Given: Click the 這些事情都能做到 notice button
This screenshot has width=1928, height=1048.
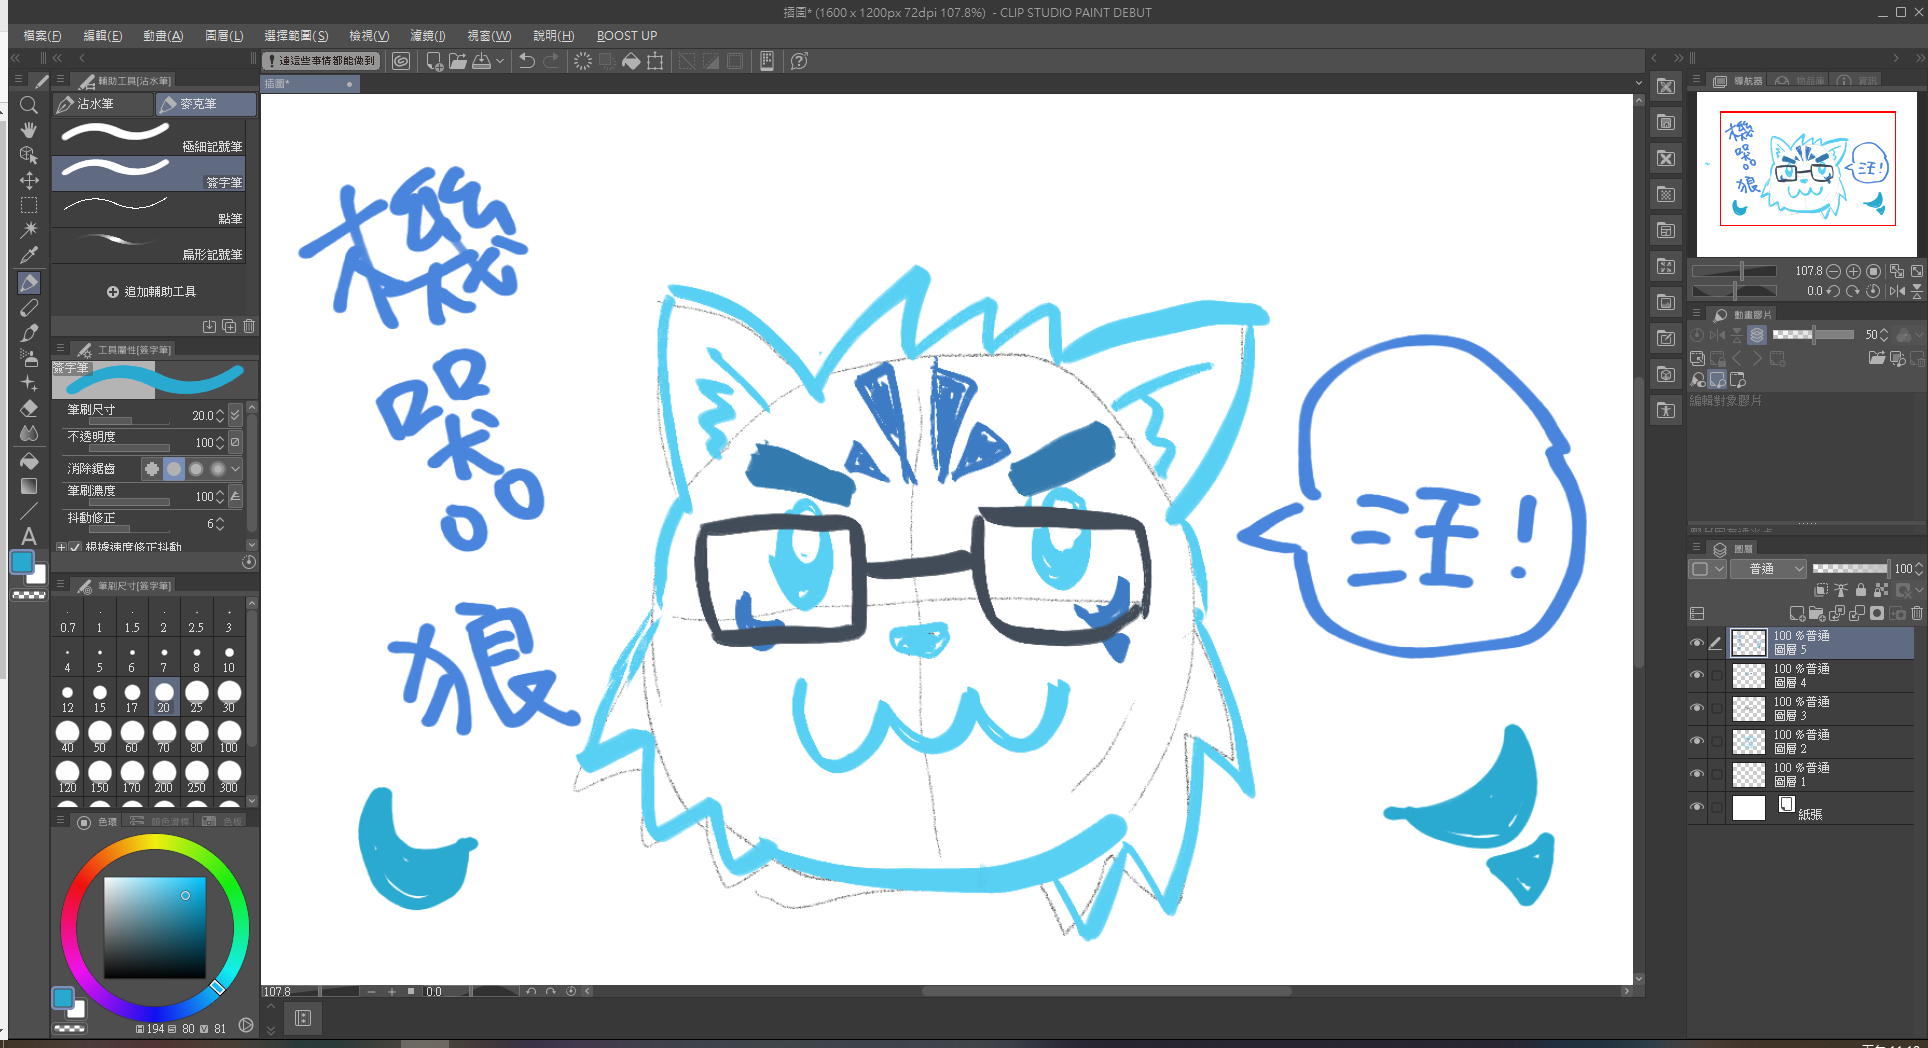Looking at the screenshot, I should click(322, 61).
